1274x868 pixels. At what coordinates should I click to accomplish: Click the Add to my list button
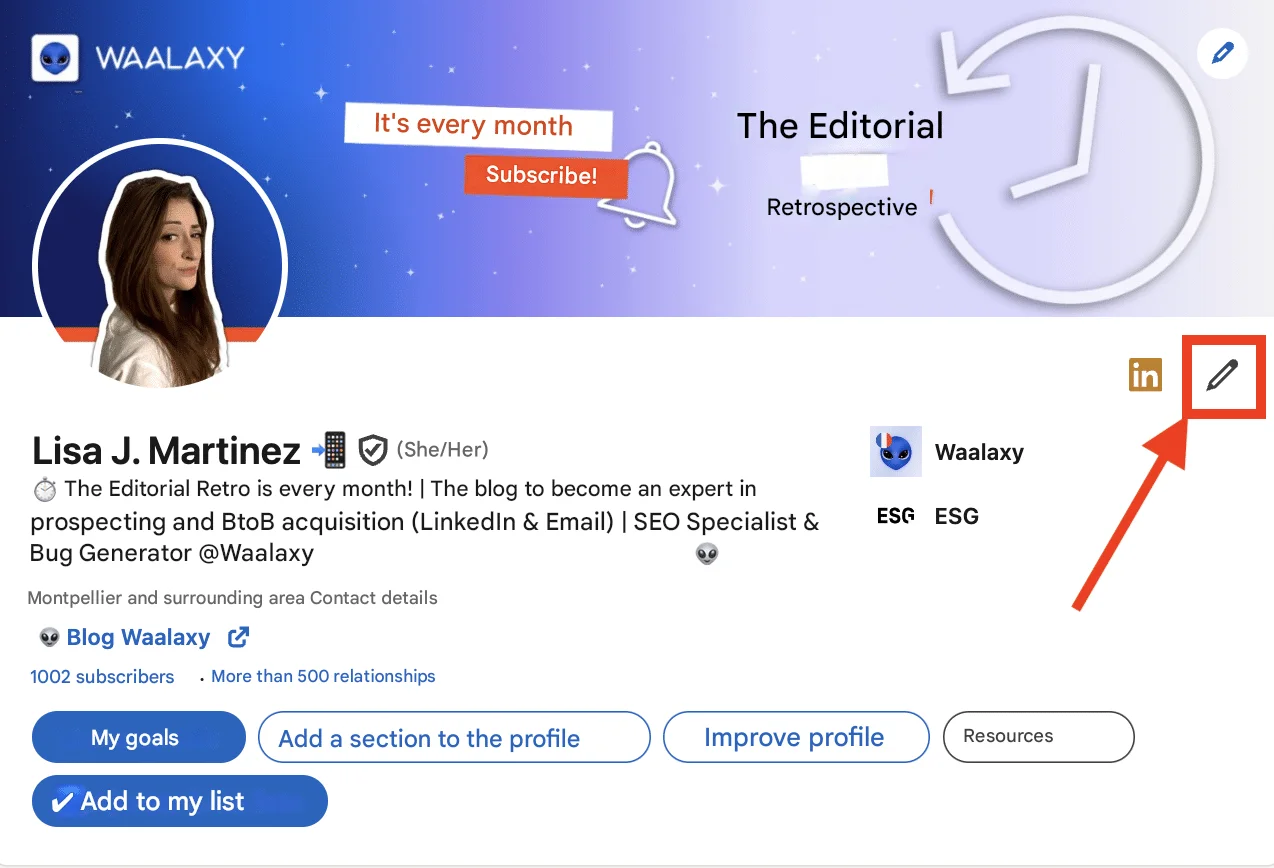coord(180,801)
